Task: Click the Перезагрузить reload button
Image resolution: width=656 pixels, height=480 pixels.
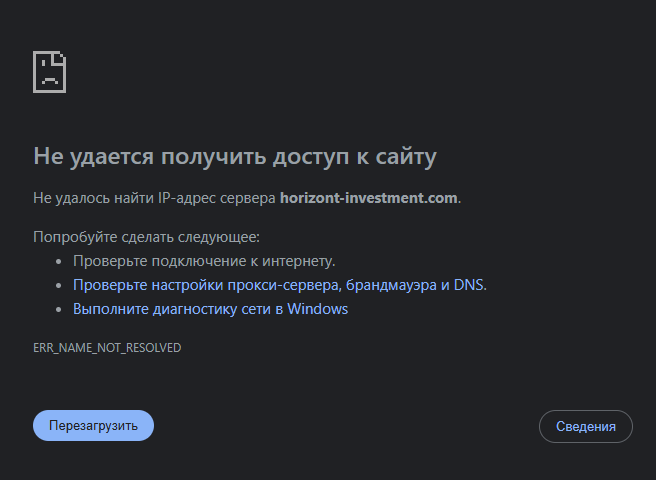Action: coord(93,425)
